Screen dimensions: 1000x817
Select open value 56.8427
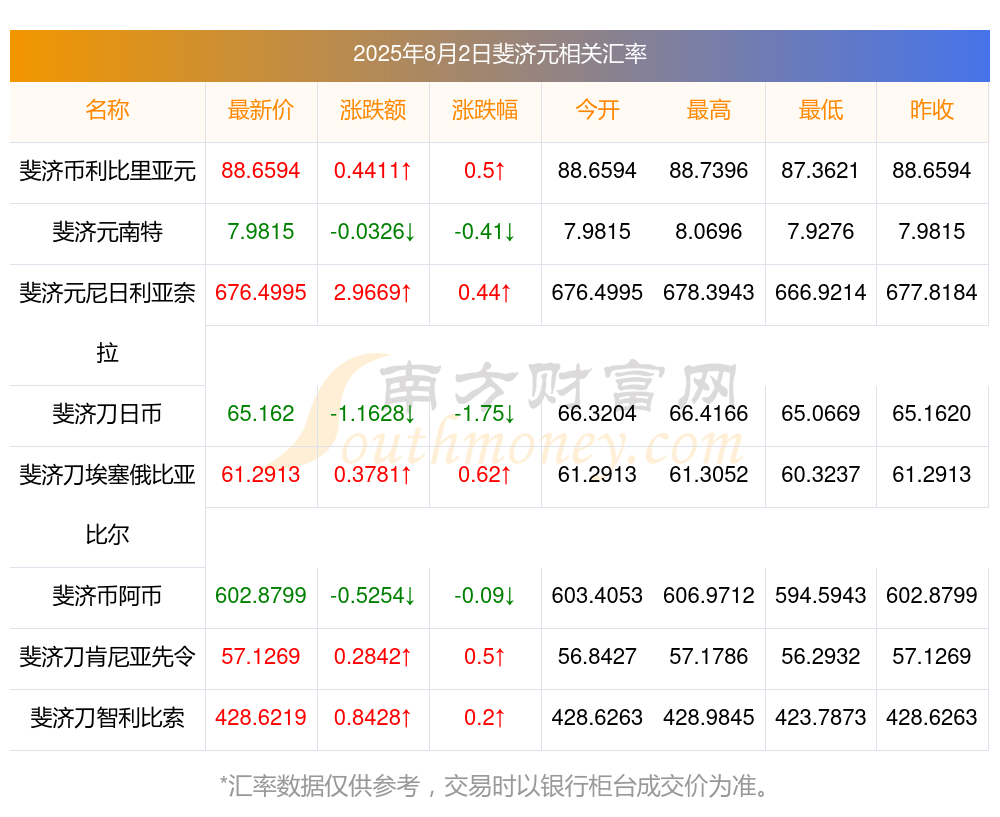tap(597, 656)
